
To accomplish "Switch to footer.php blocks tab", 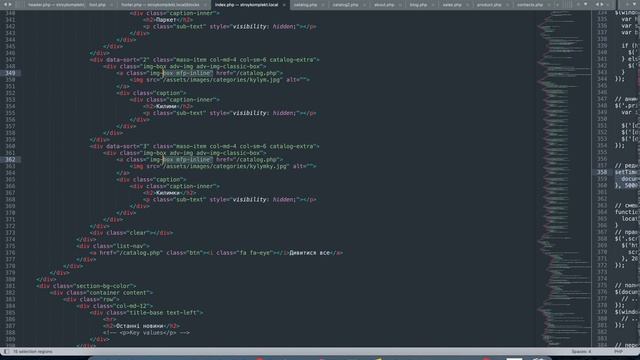I will (160, 5).
